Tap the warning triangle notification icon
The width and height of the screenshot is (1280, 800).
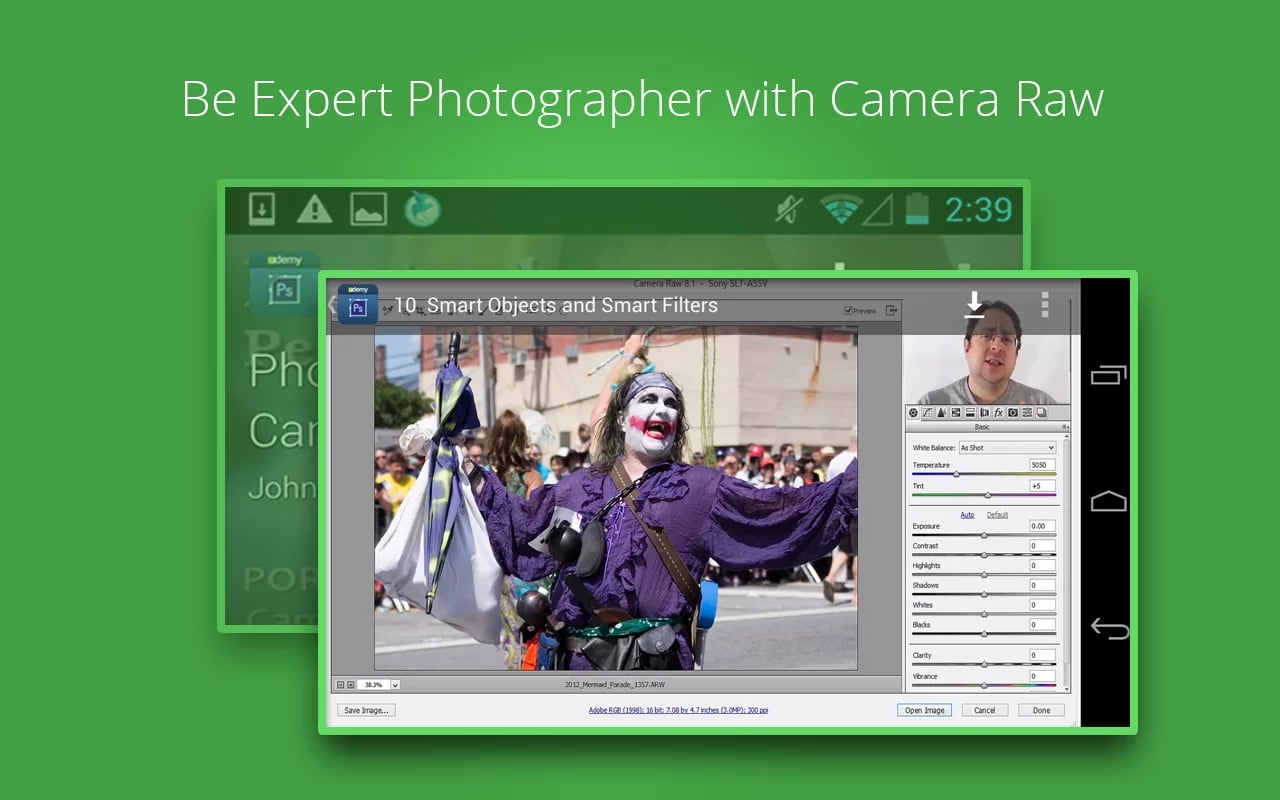314,209
